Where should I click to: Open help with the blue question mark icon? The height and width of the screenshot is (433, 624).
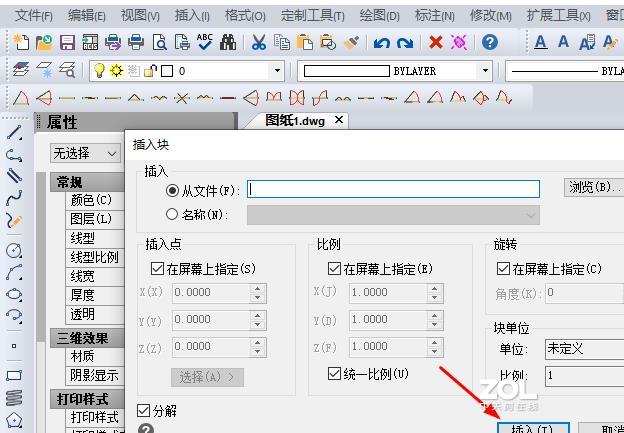[x=489, y=42]
